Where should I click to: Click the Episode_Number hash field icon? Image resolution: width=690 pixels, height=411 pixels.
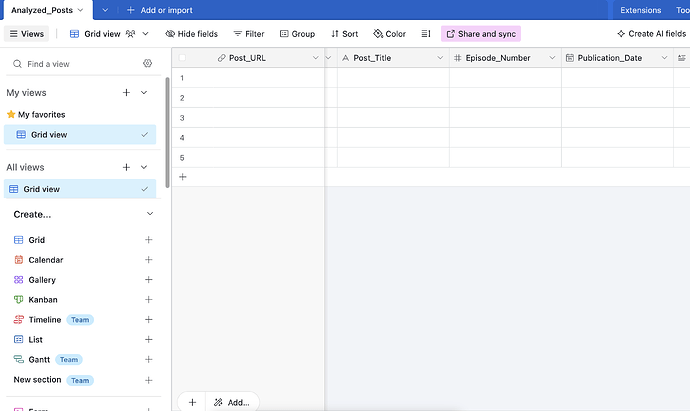(x=458, y=58)
